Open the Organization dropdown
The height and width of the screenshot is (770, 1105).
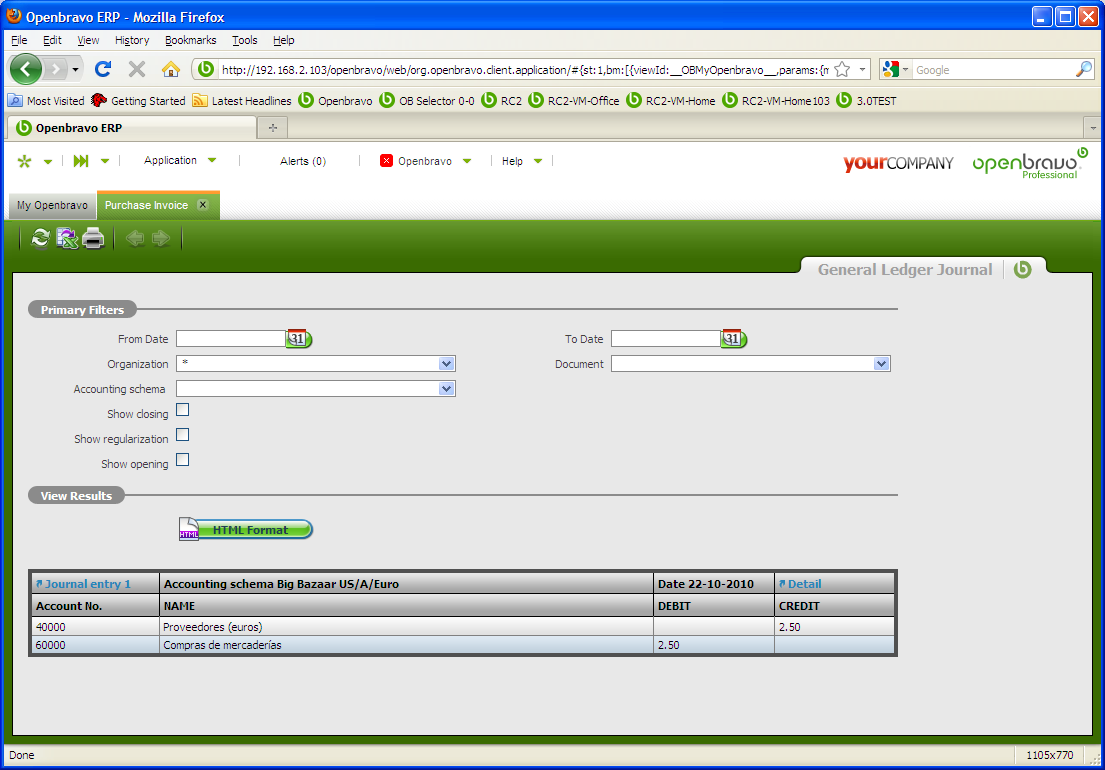click(446, 364)
